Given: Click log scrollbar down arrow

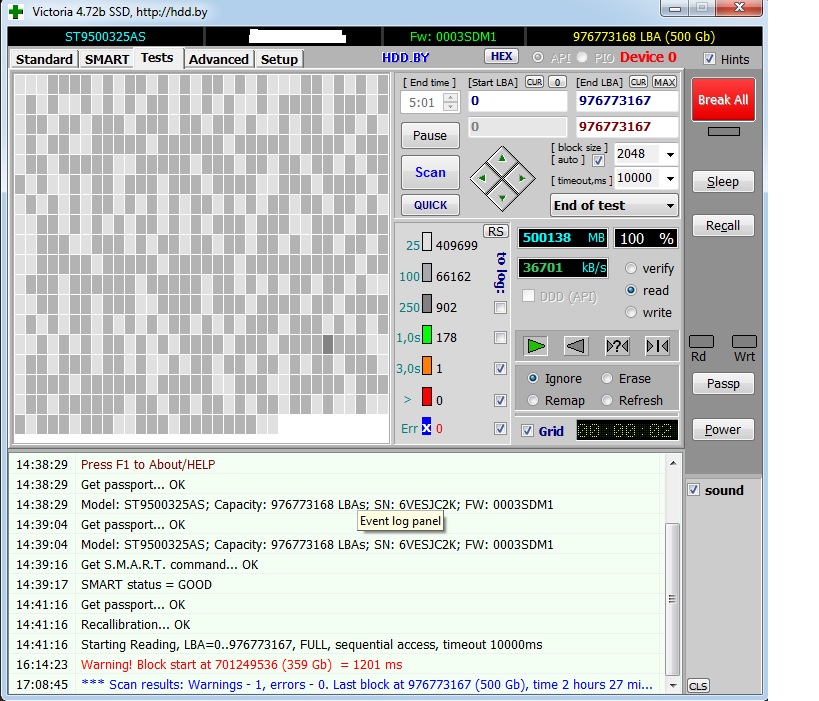Looking at the screenshot, I should click(673, 685).
